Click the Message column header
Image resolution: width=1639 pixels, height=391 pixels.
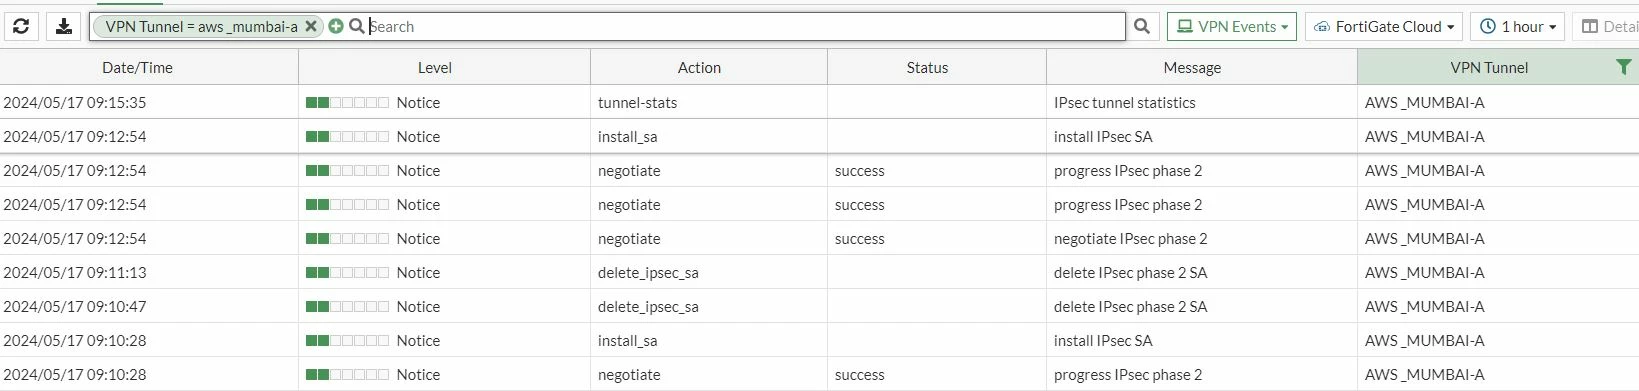click(x=1192, y=68)
